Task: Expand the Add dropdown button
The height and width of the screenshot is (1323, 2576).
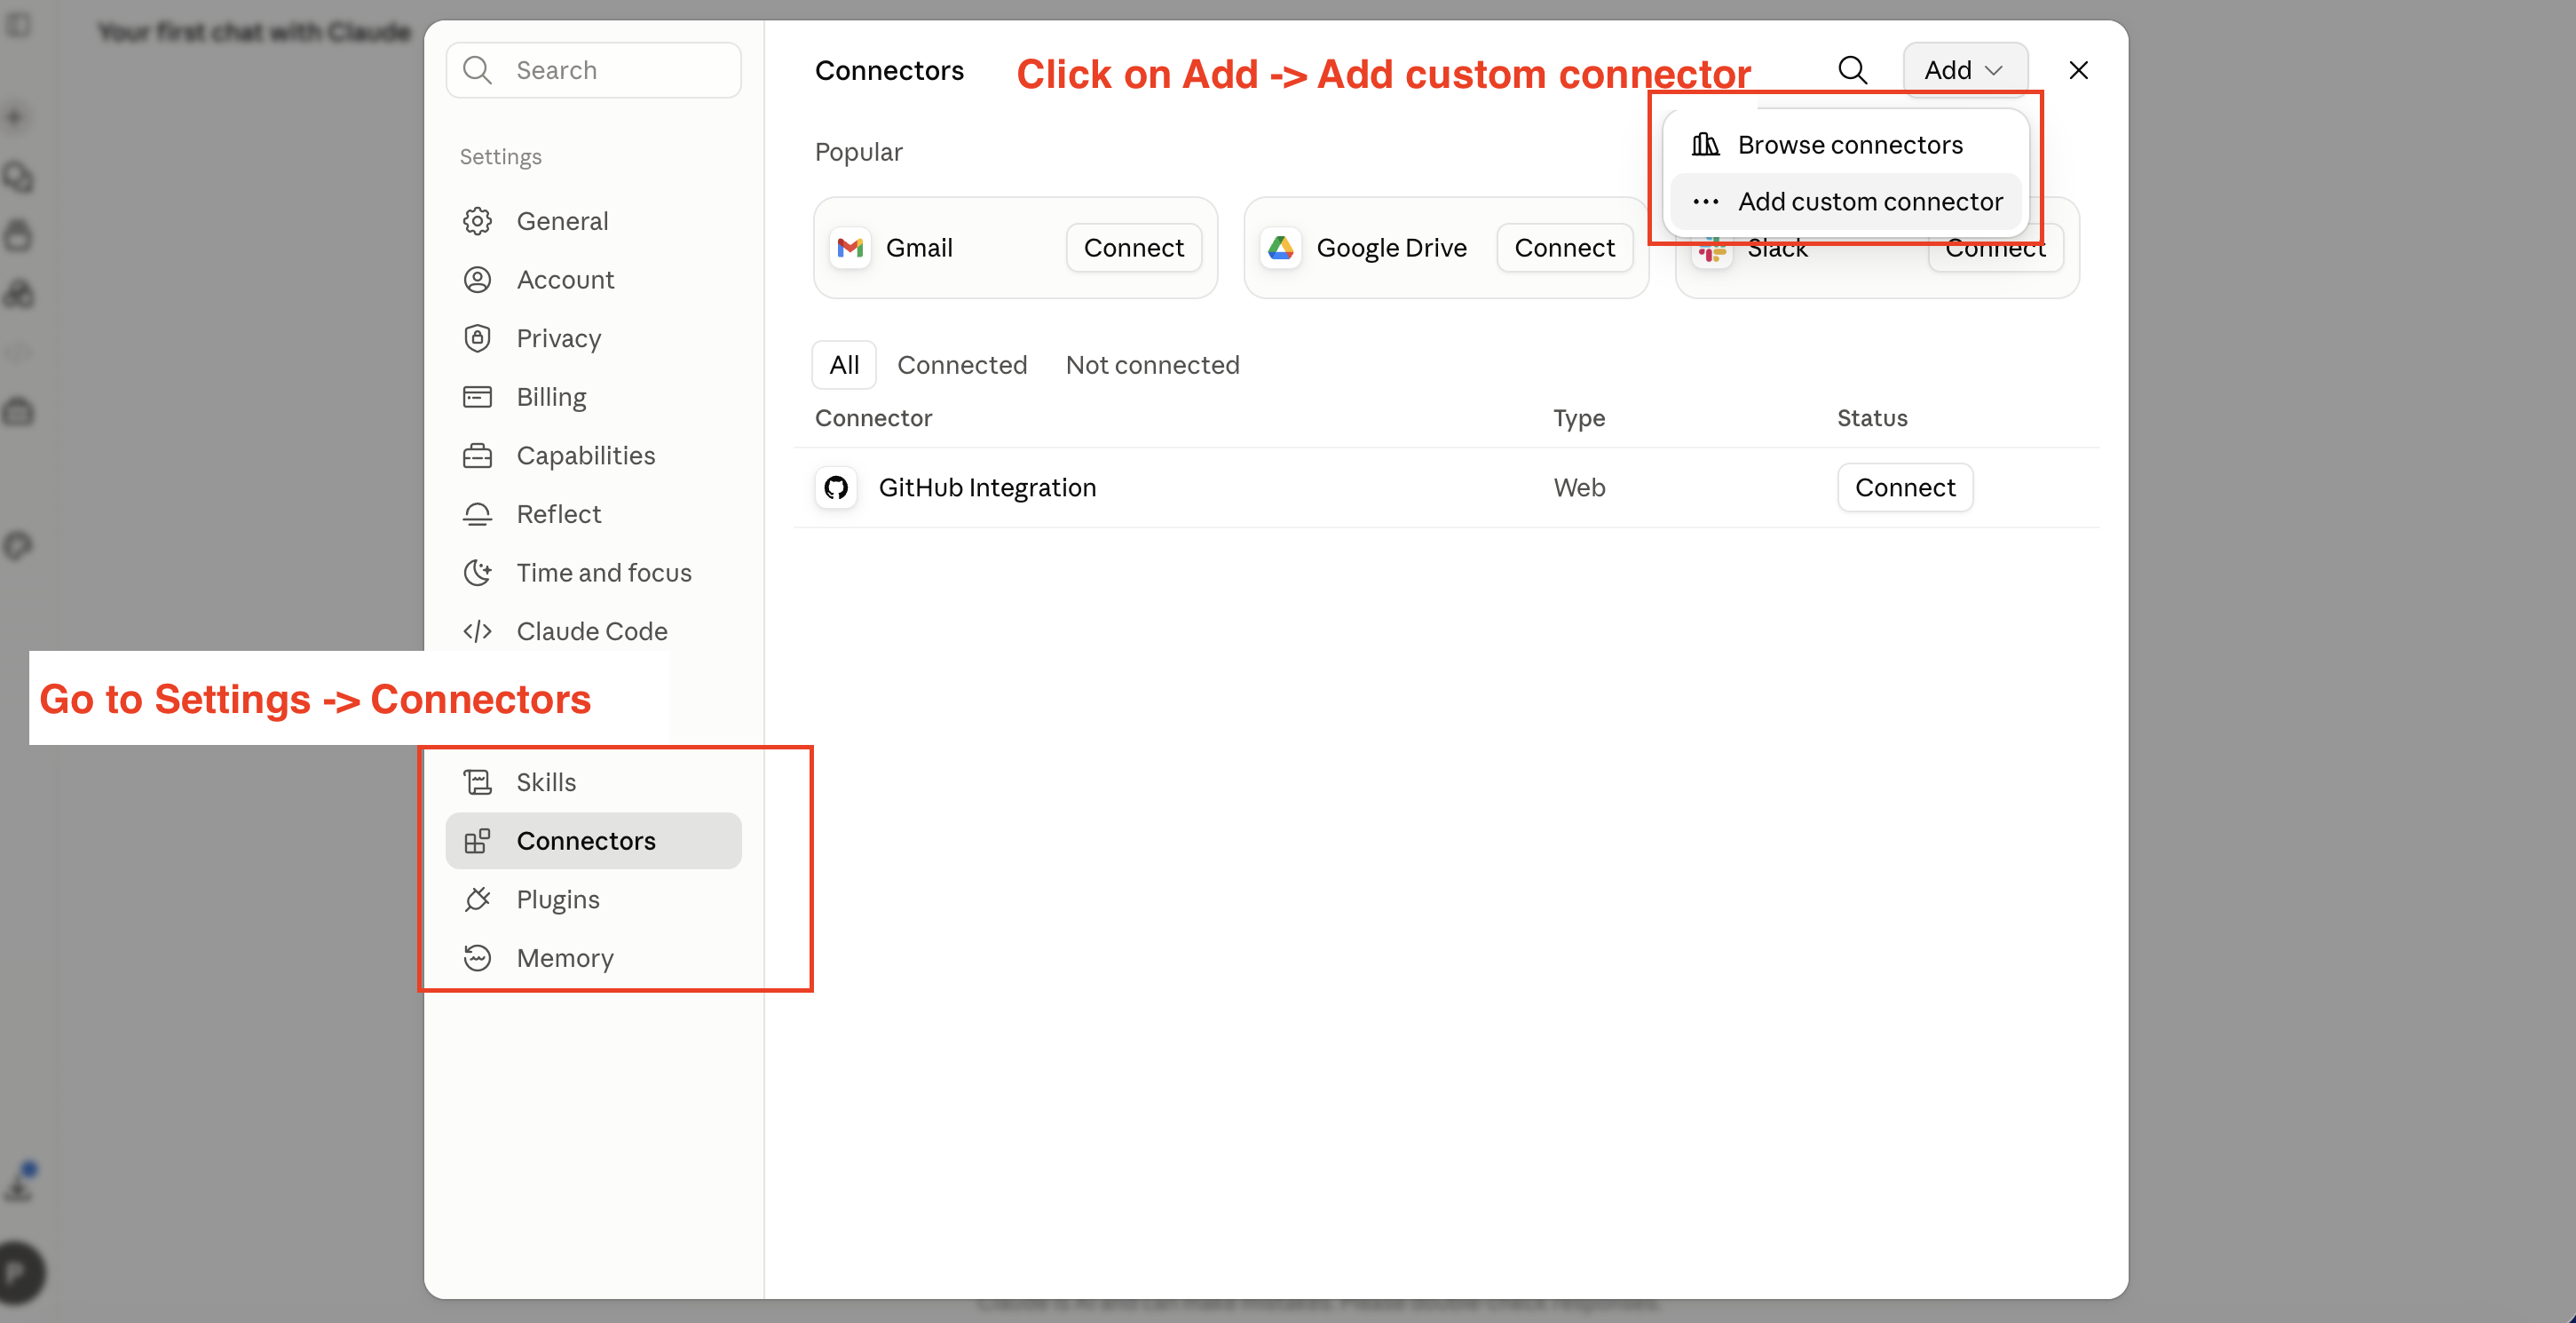Action: [x=1965, y=70]
